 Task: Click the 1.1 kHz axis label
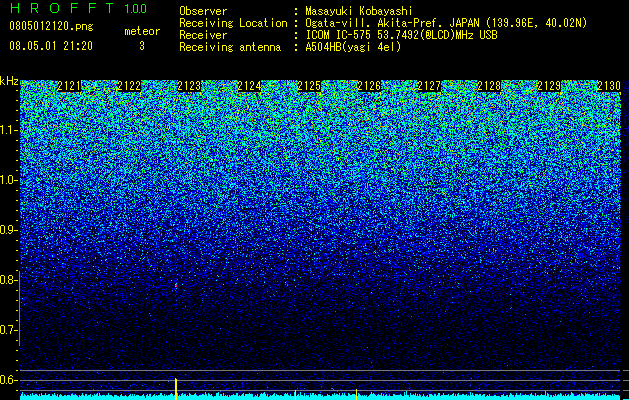click(x=8, y=130)
